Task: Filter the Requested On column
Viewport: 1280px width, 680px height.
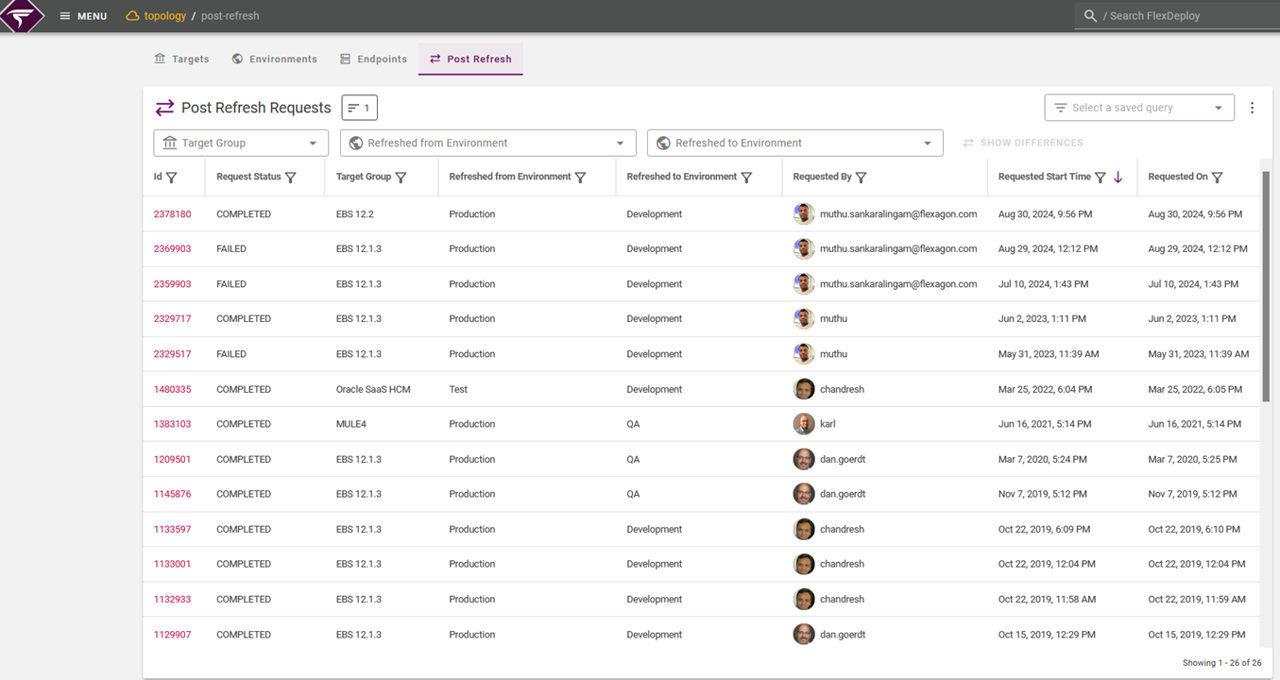Action: coord(1217,178)
